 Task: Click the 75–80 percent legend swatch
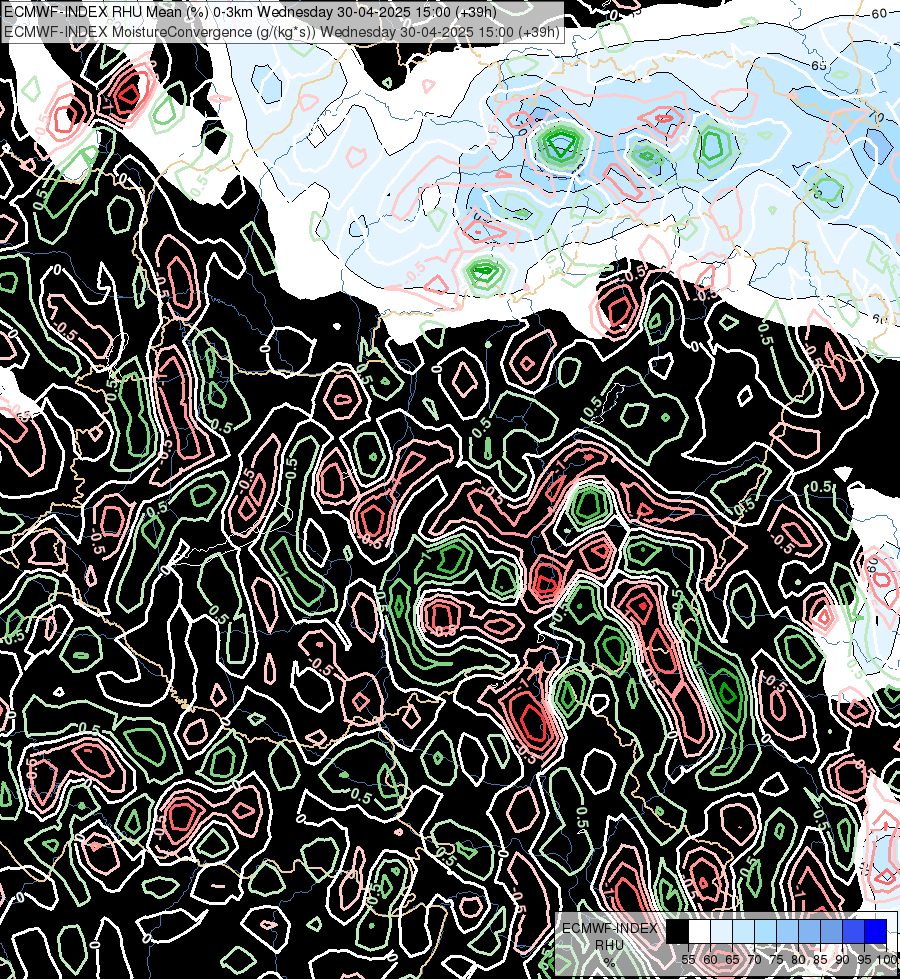(787, 931)
